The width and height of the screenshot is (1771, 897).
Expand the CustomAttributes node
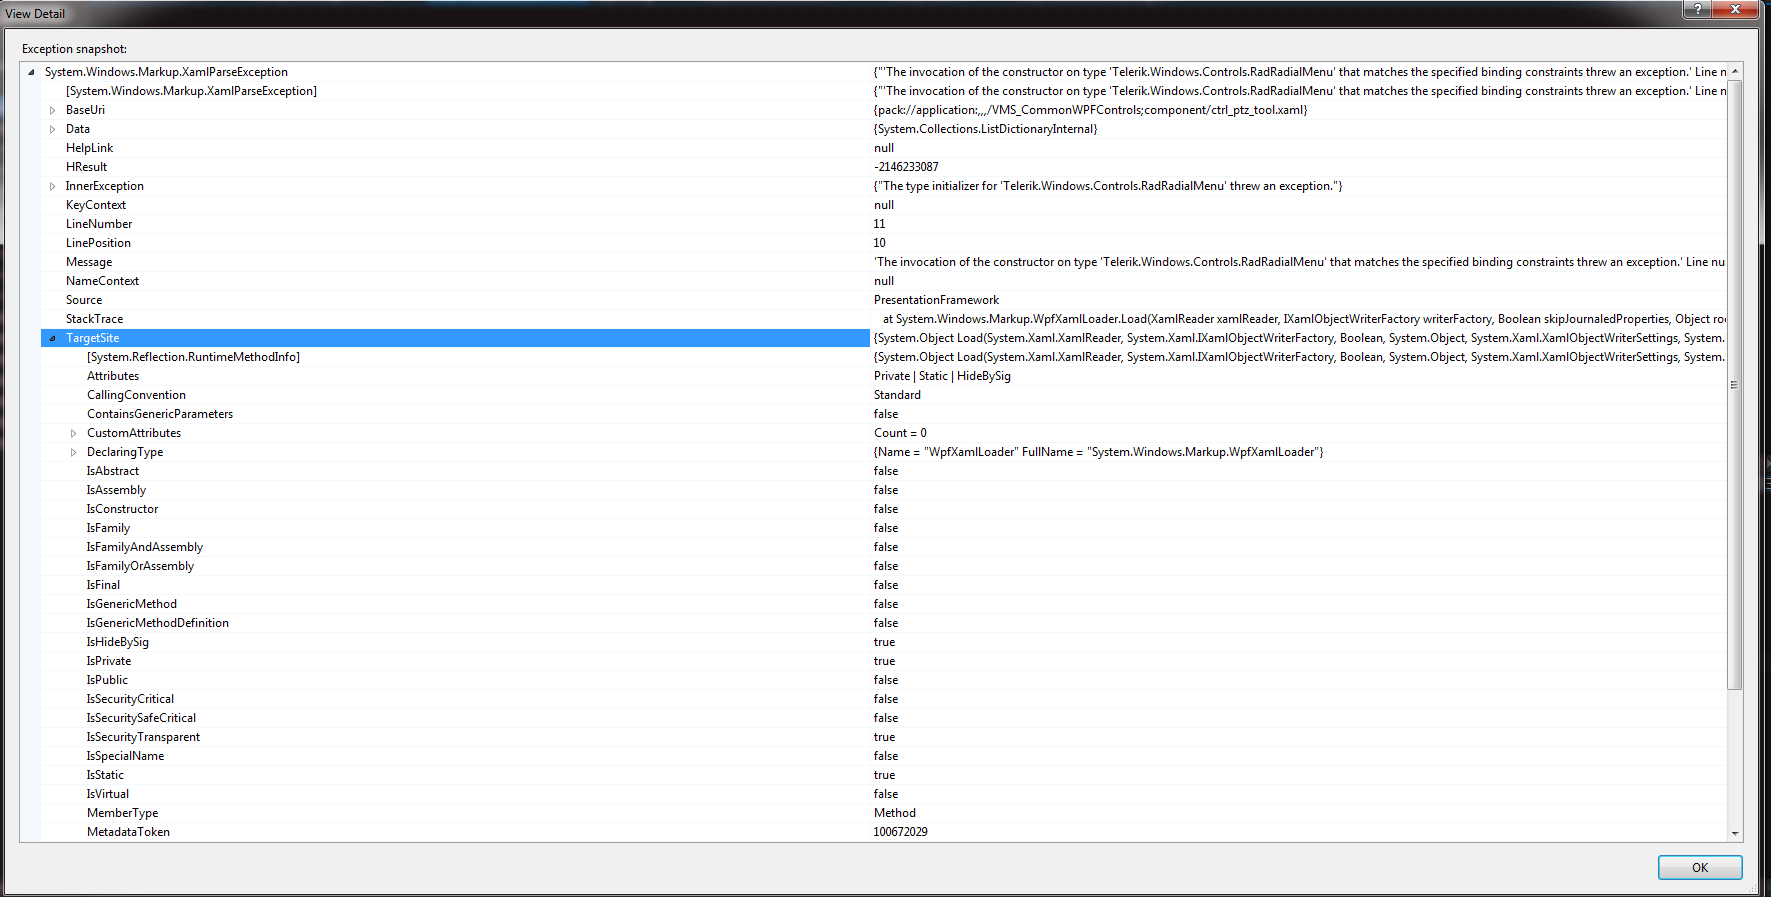coord(73,433)
